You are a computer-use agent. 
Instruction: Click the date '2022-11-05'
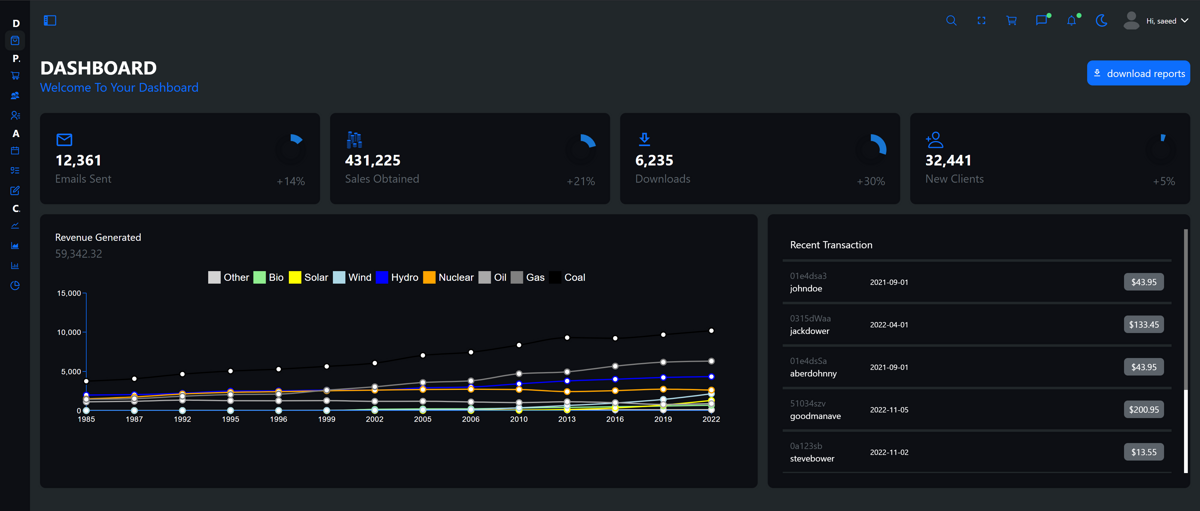889,410
